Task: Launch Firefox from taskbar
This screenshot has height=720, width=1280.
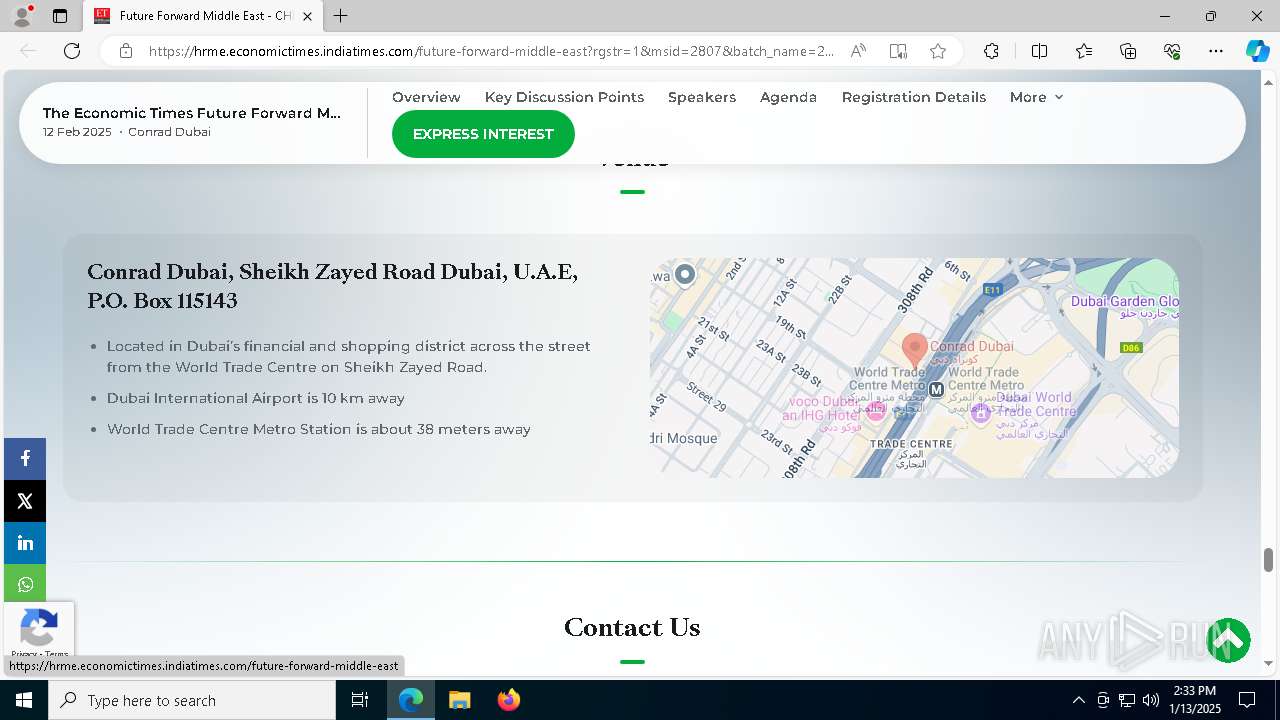Action: (x=508, y=700)
